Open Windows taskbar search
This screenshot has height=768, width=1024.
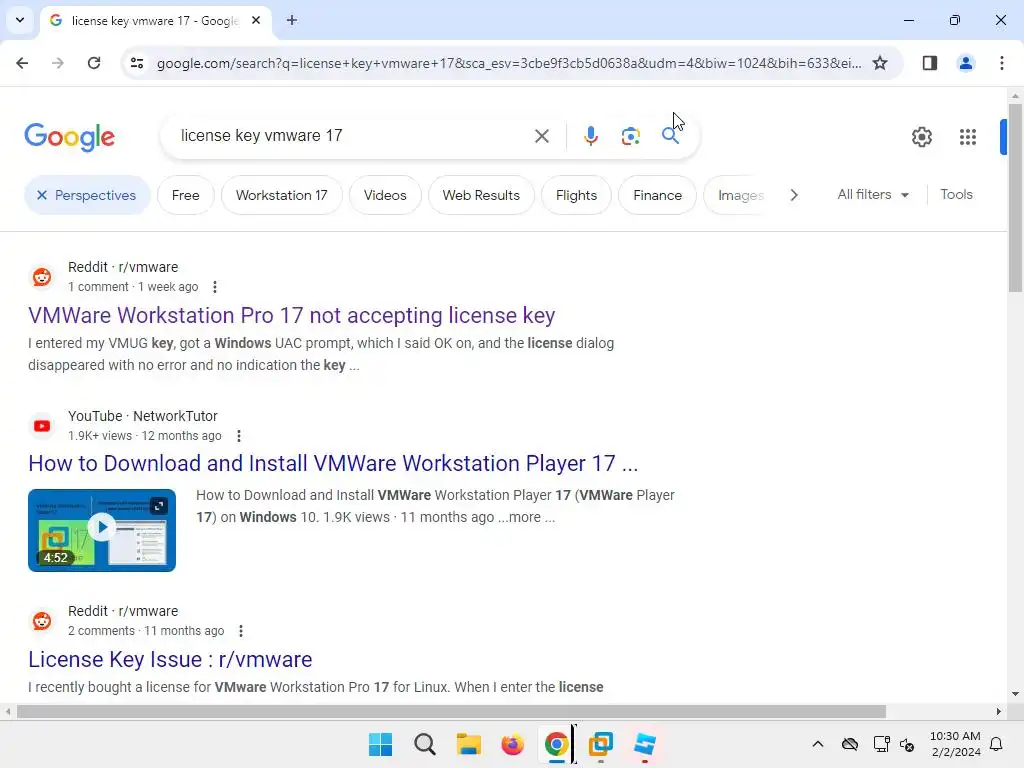(x=424, y=744)
